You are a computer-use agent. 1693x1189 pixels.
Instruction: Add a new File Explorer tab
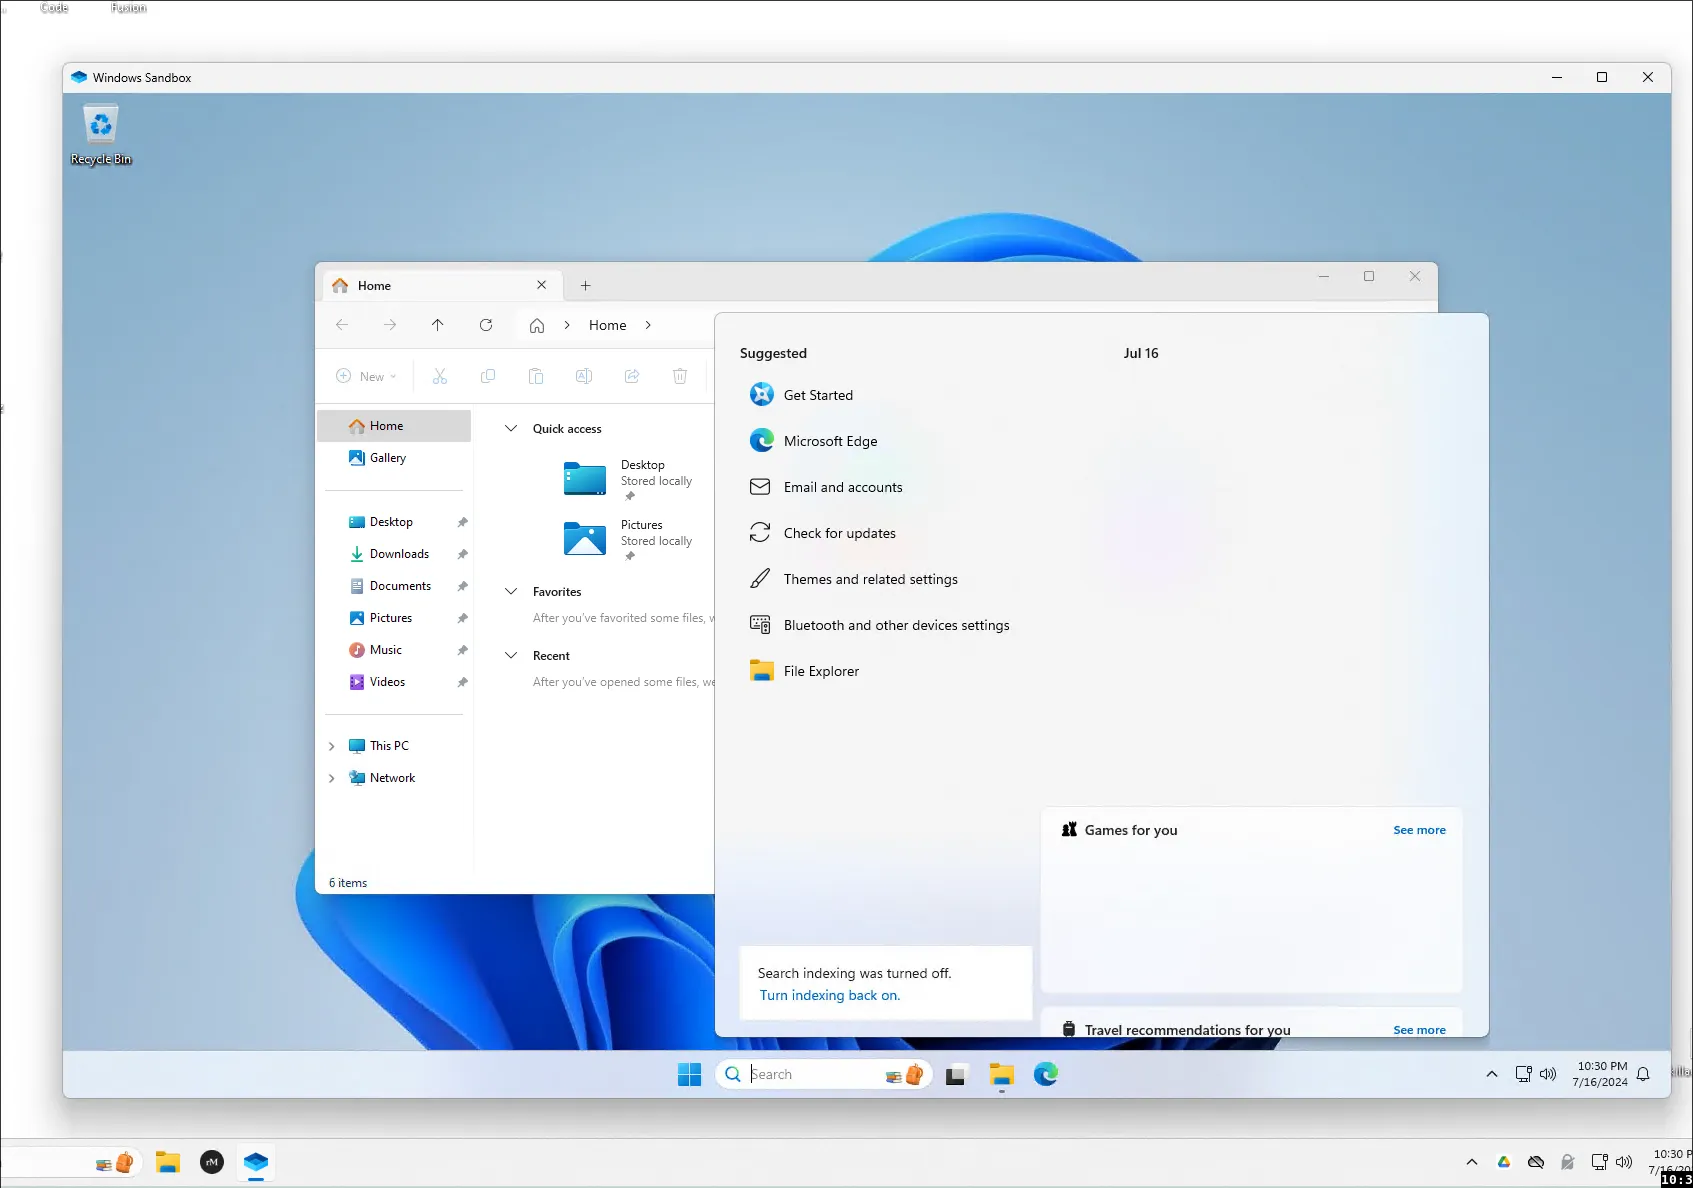point(586,286)
